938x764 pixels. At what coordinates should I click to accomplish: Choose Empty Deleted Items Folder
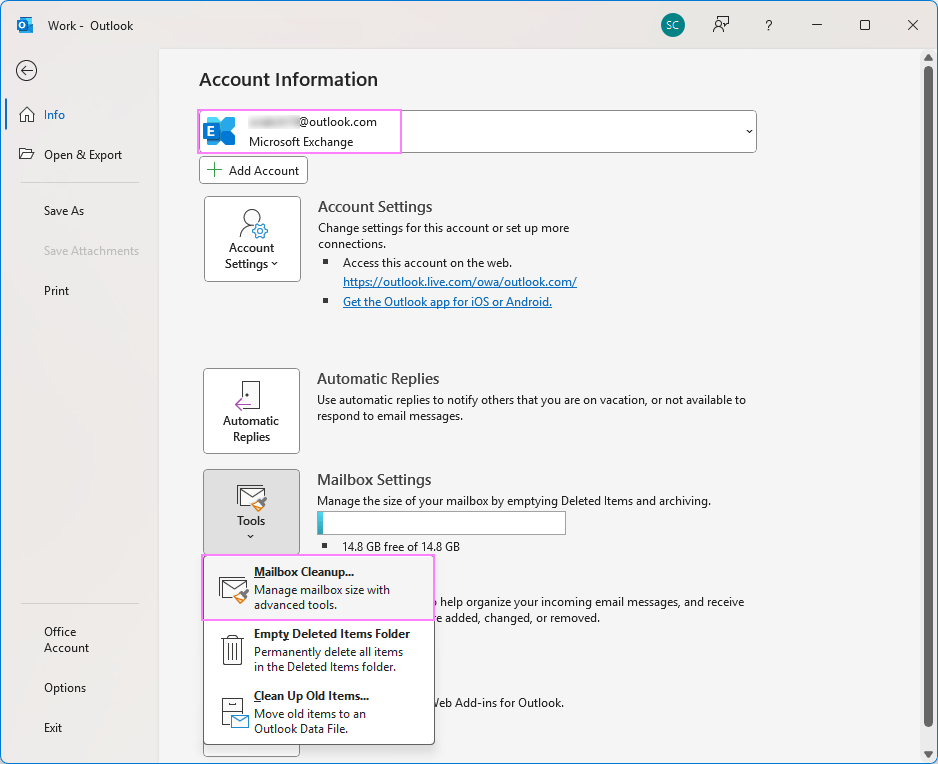pos(318,650)
